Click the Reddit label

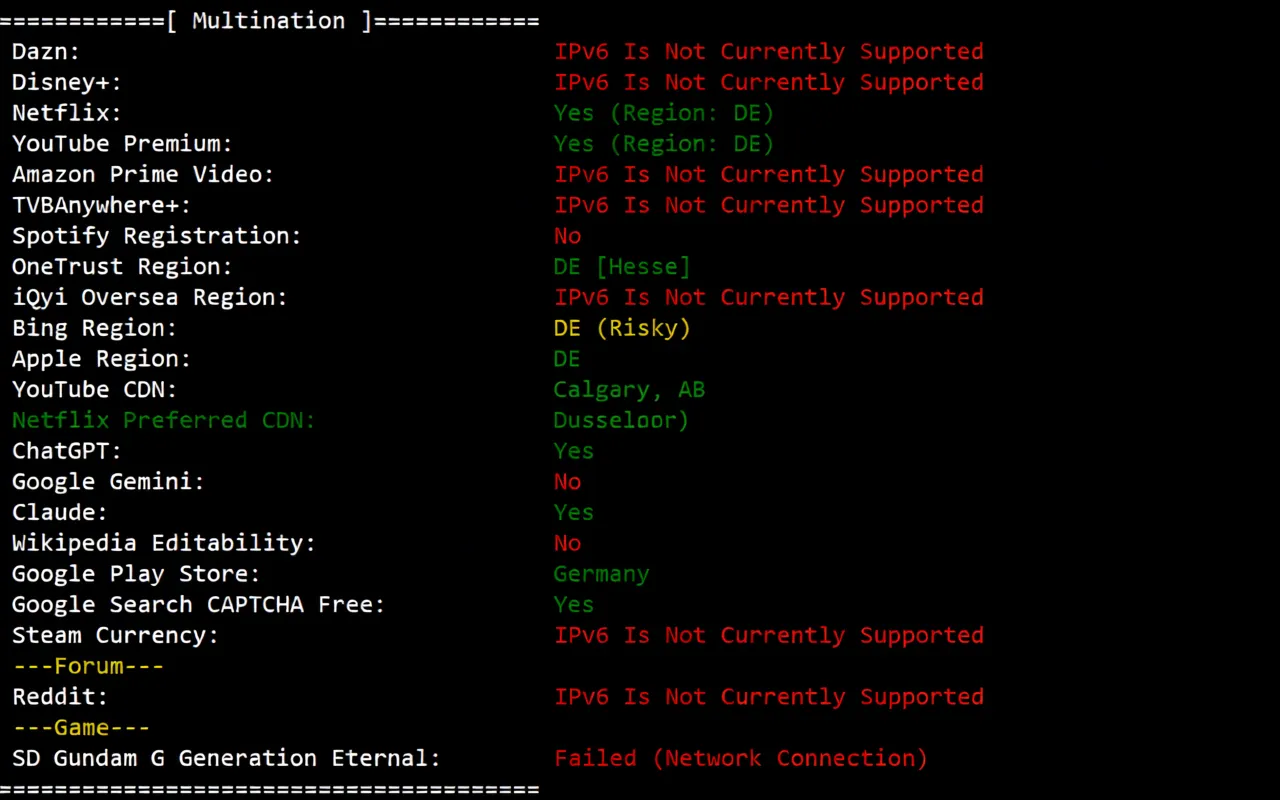[x=60, y=697]
